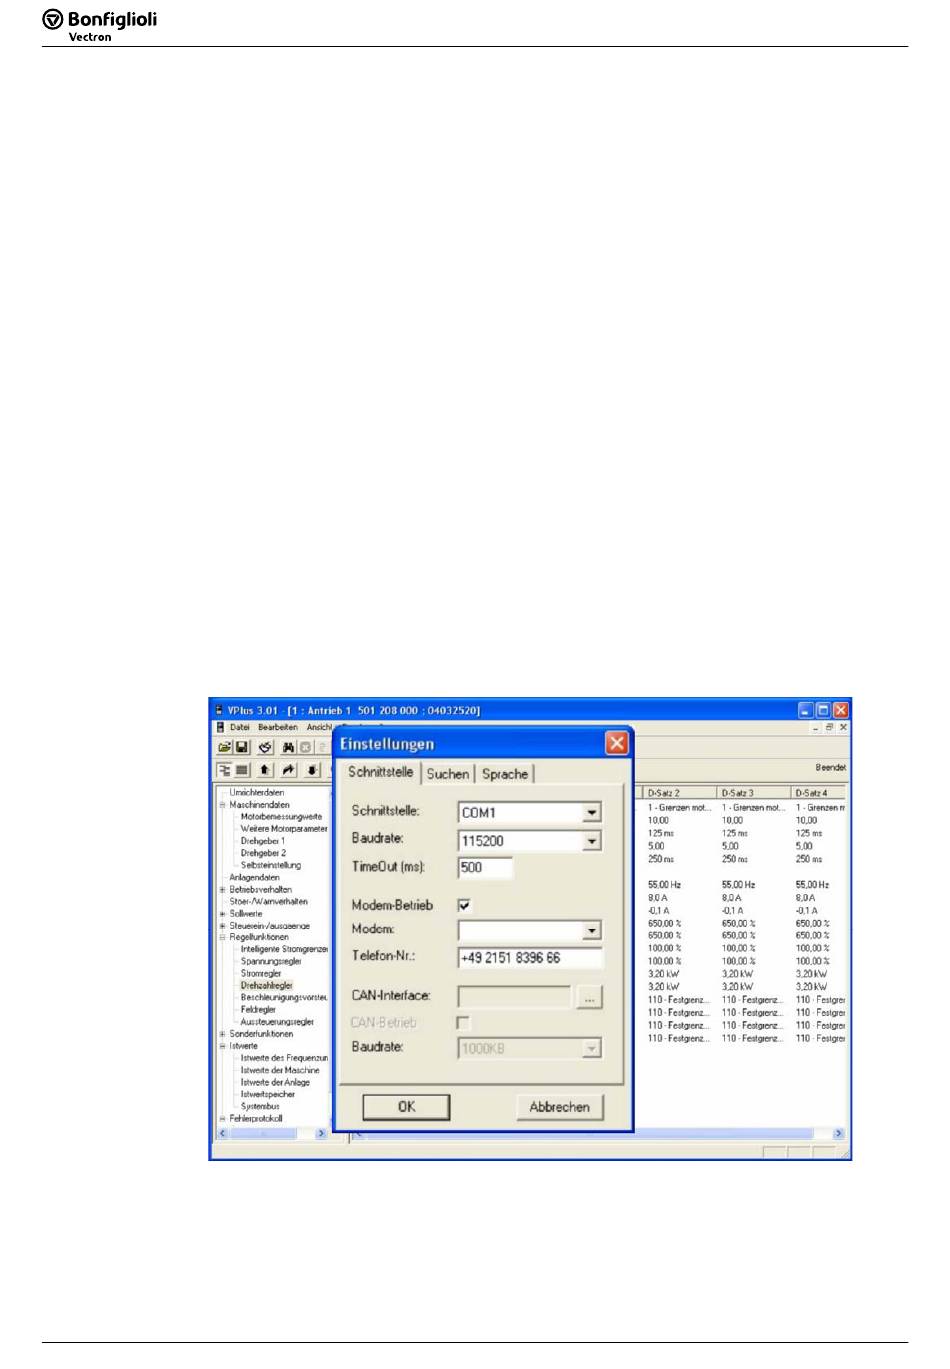950x1369 pixels.
Task: Collapse the Istwerte tree node
Action: (223, 1046)
